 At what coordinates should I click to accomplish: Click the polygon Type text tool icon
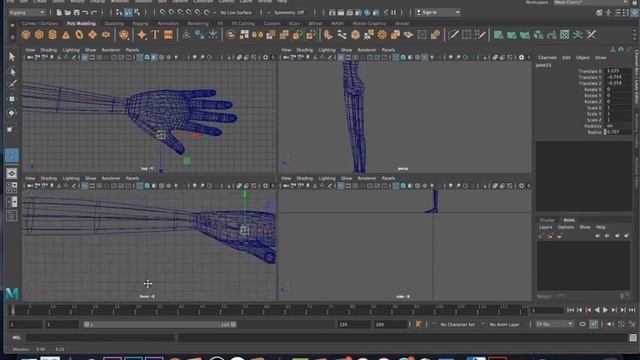point(155,35)
